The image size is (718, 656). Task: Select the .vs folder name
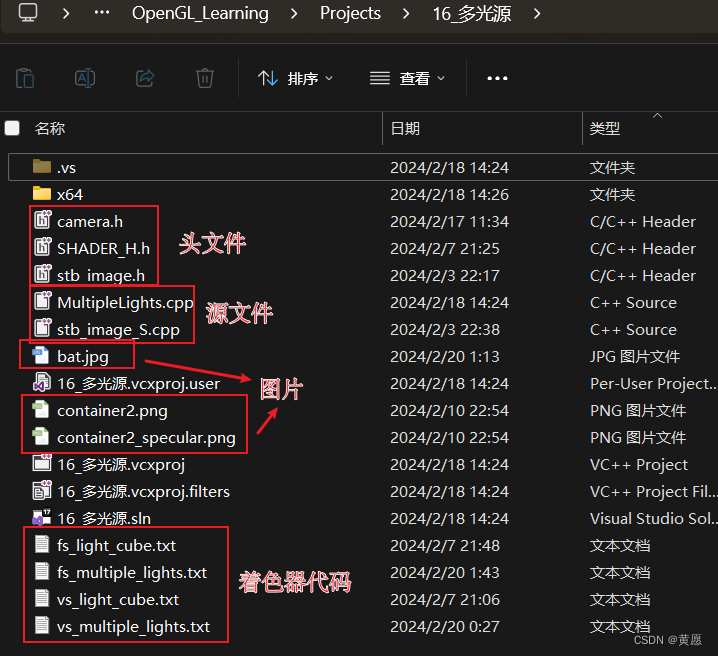(x=66, y=168)
